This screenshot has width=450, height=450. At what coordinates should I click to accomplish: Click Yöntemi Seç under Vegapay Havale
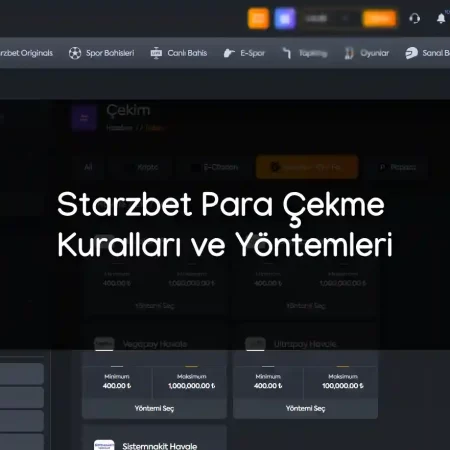pyautogui.click(x=154, y=408)
